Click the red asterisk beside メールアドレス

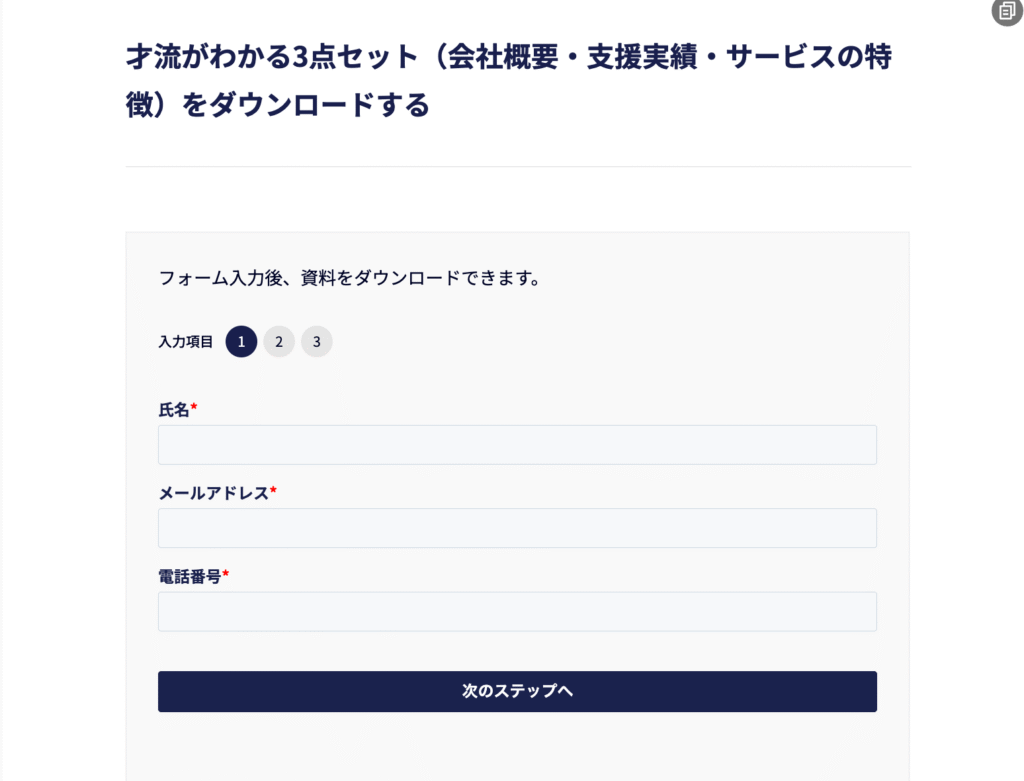point(273,491)
